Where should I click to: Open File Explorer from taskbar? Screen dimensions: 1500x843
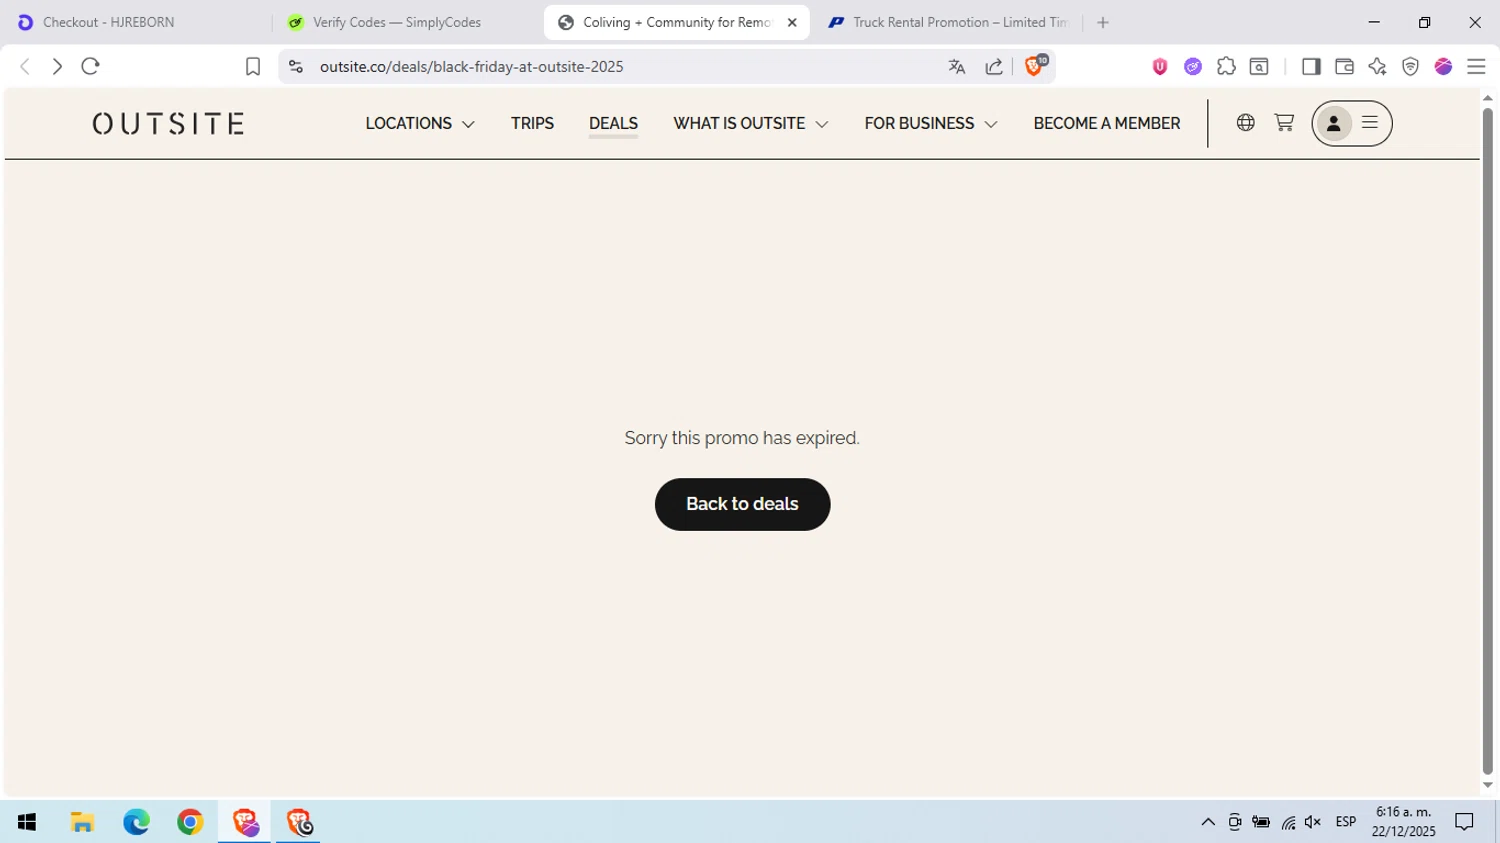[x=82, y=822]
